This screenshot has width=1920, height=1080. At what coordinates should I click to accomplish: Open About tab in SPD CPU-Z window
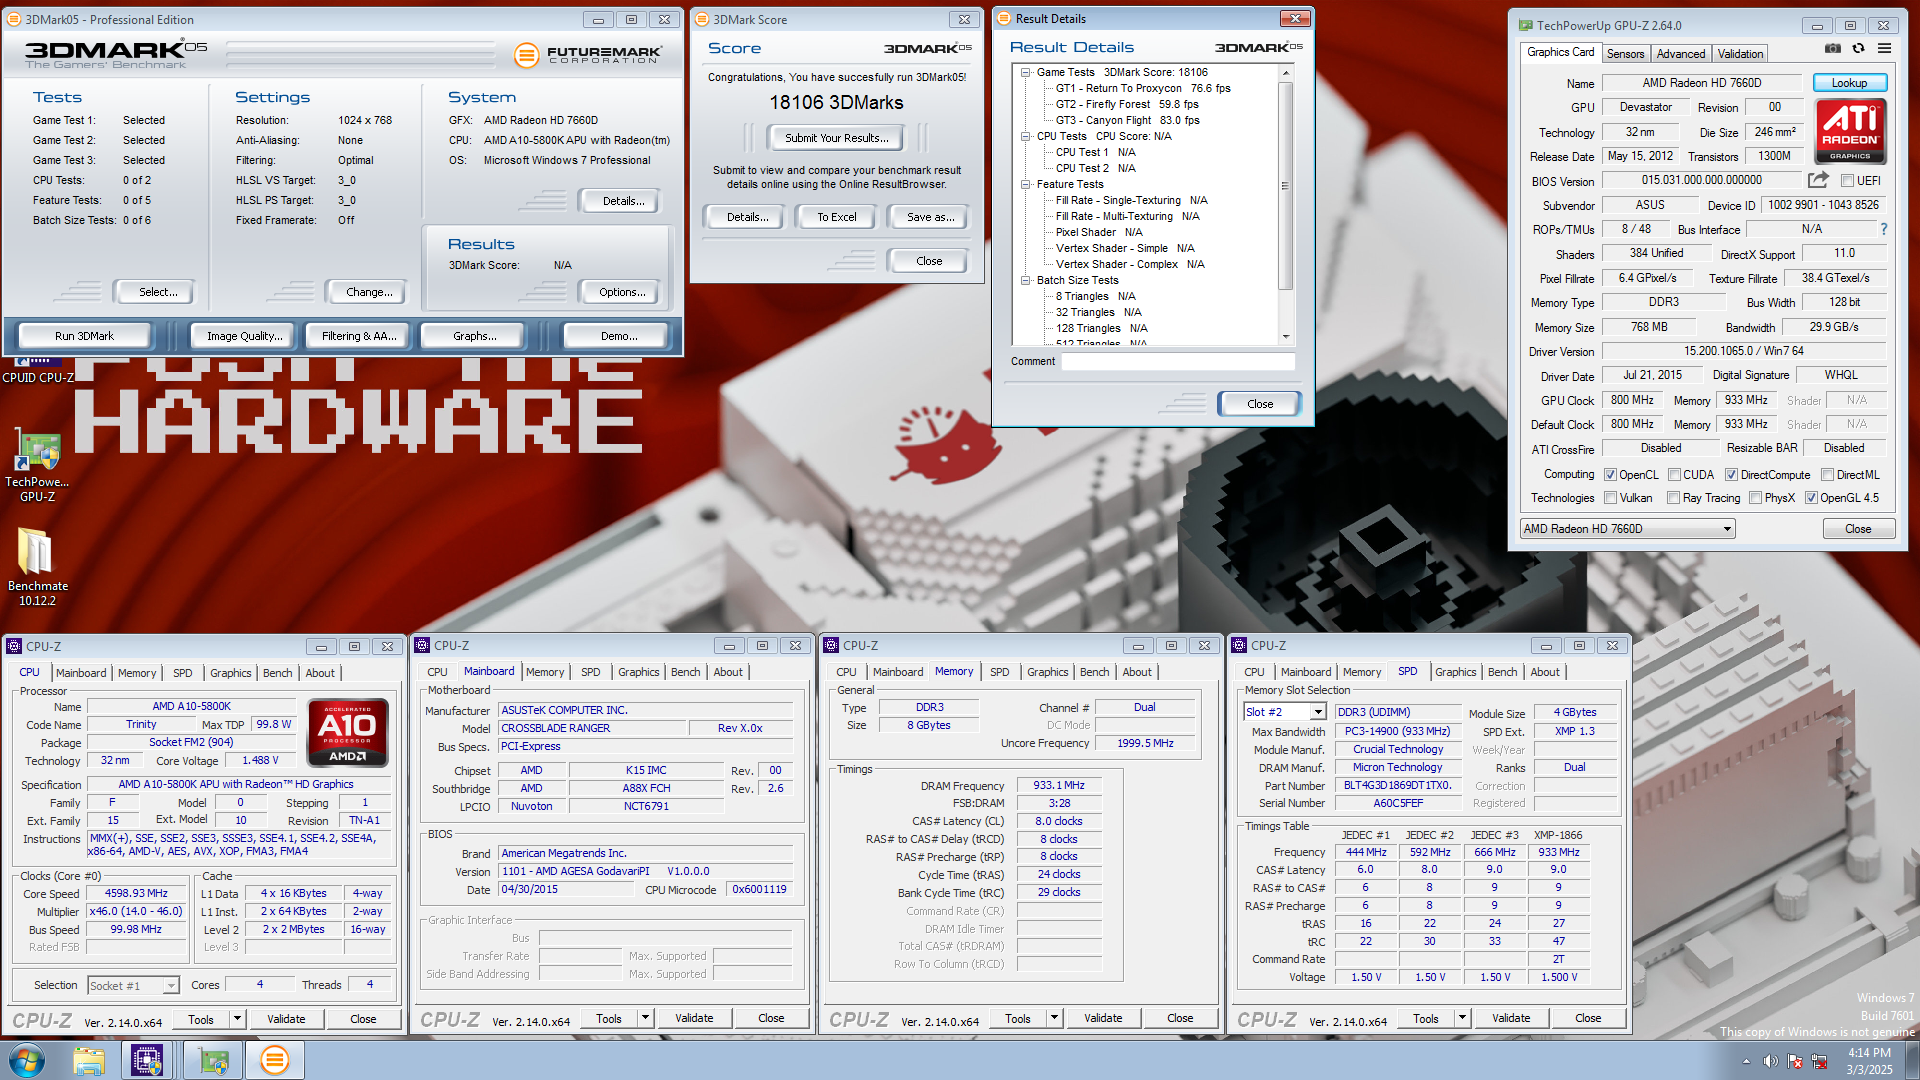pos(1544,672)
